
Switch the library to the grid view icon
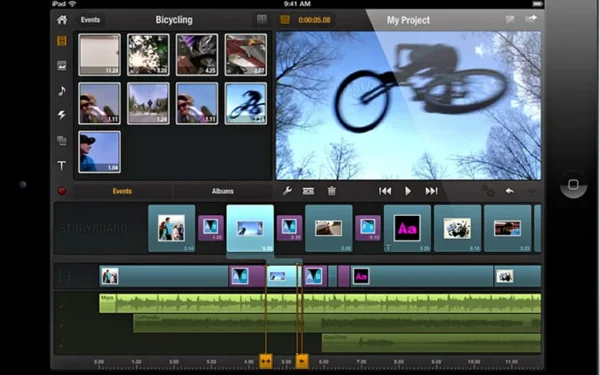tap(262, 20)
